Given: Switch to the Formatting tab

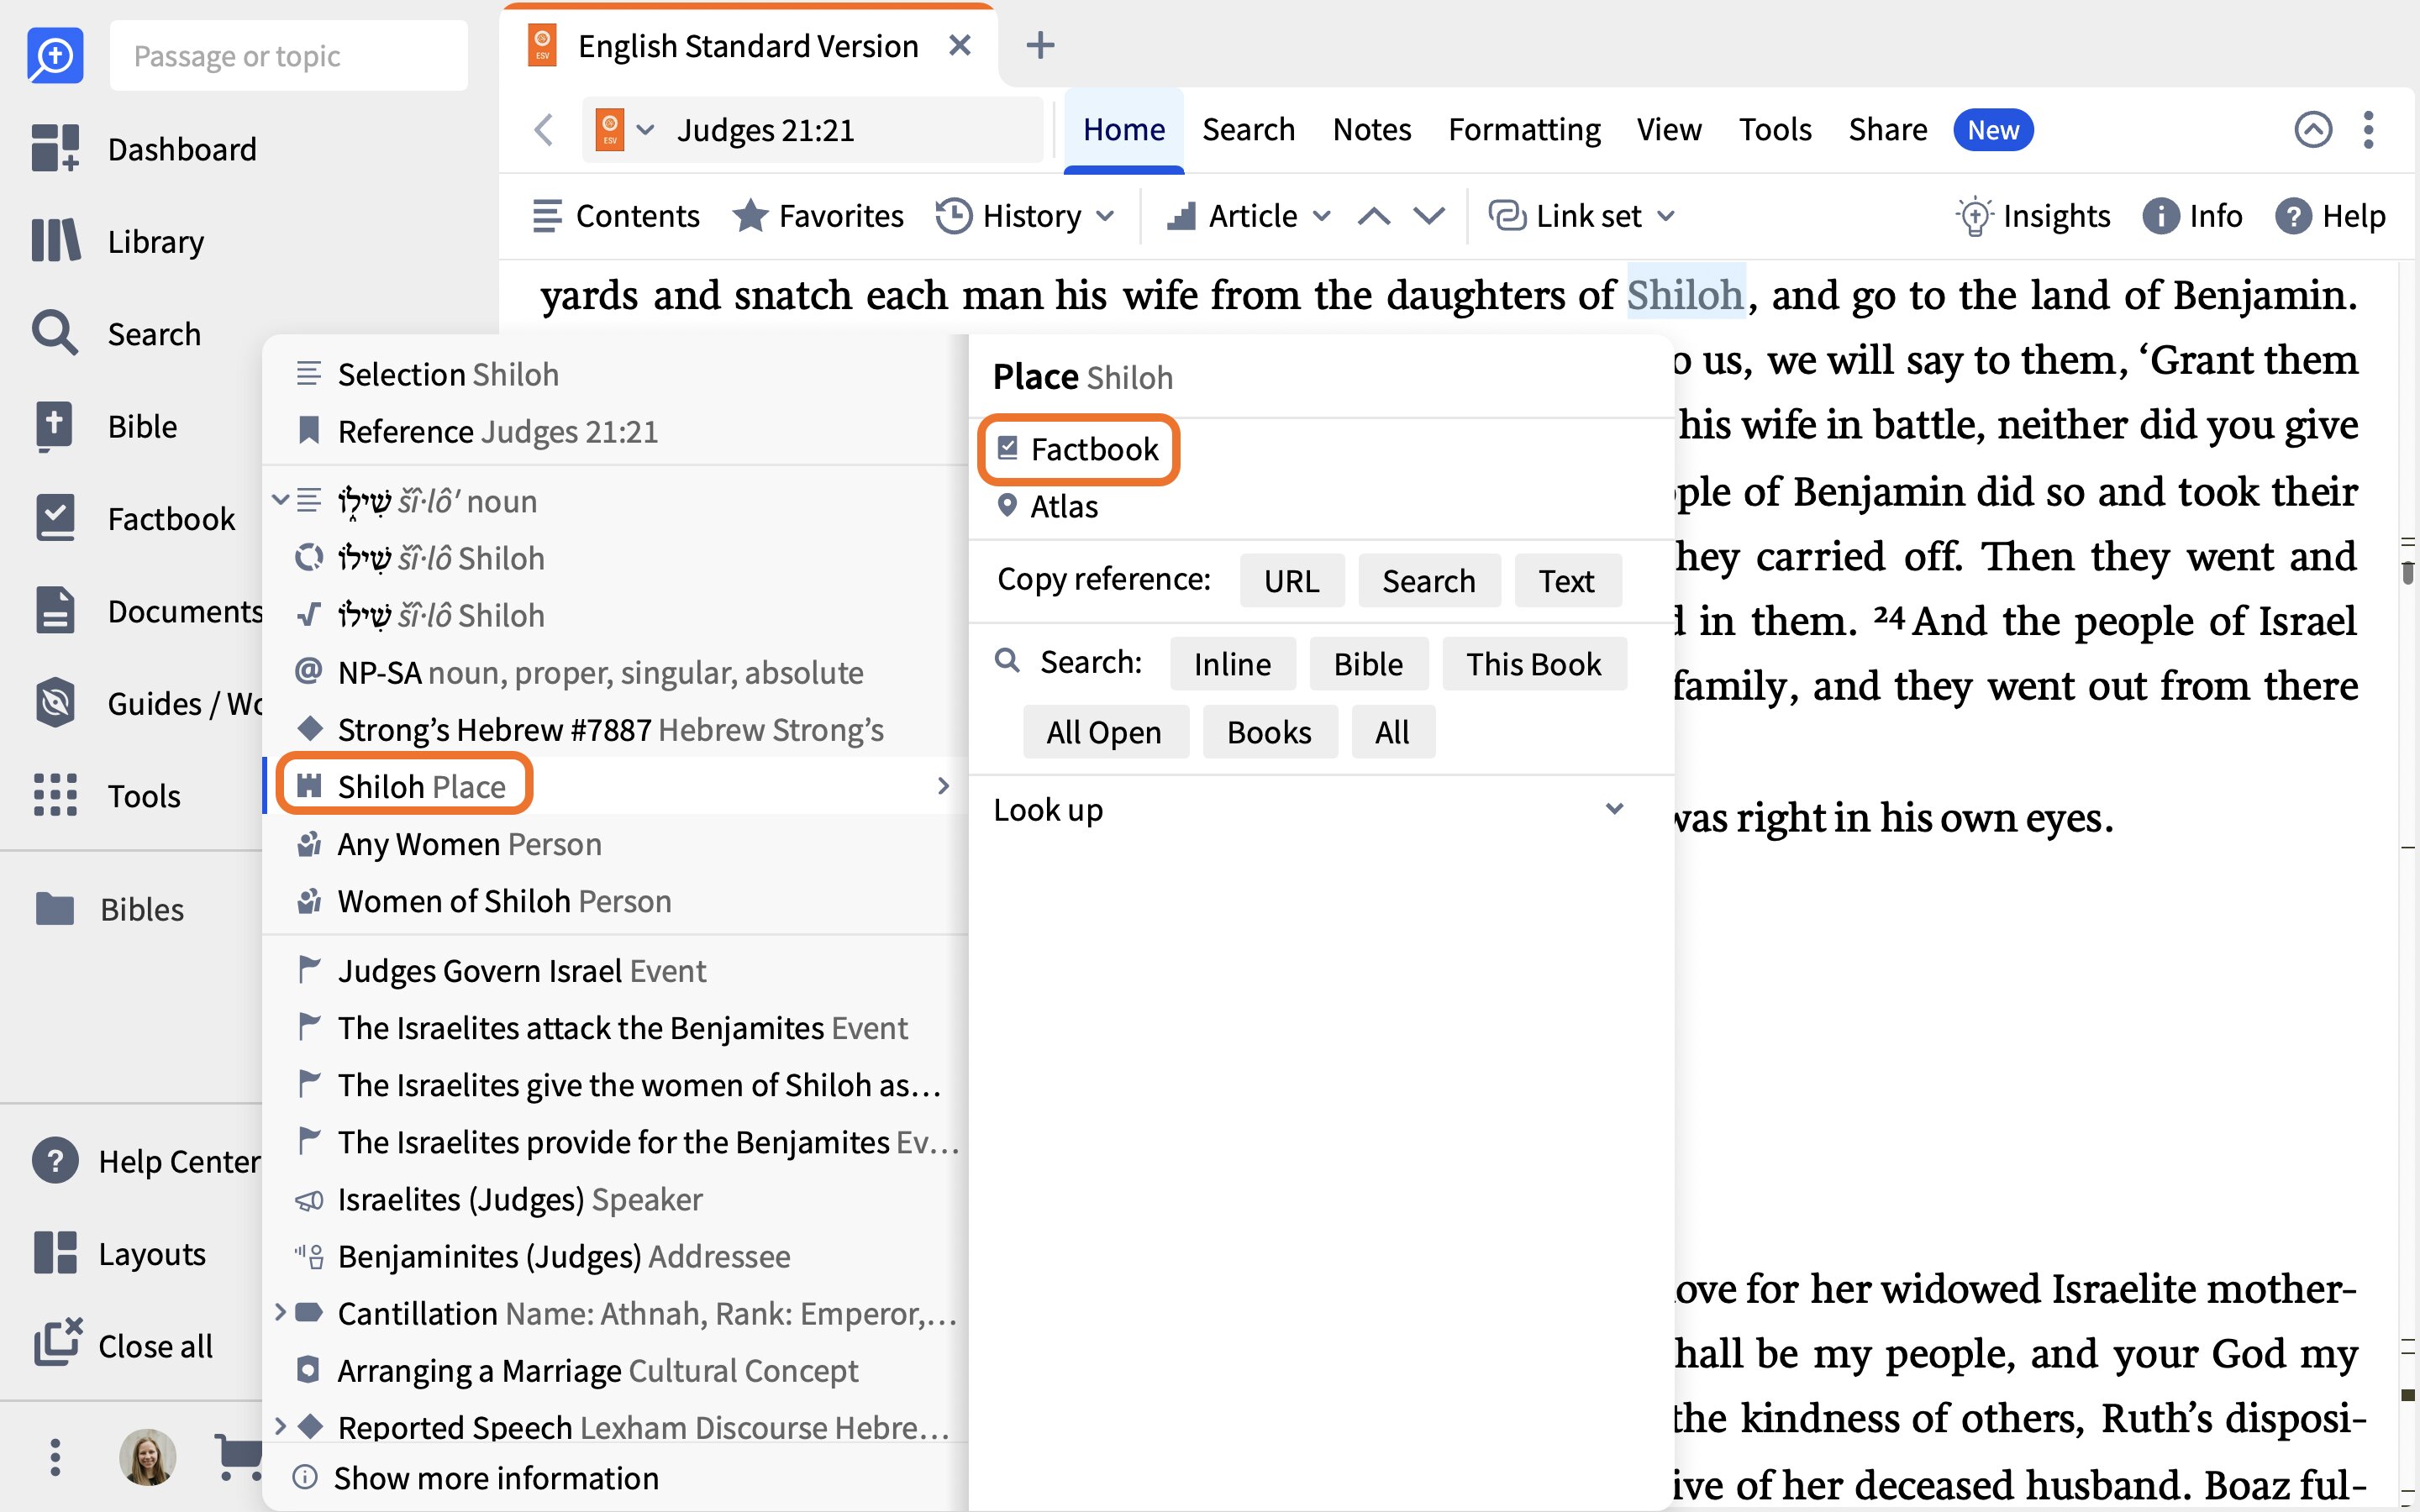Looking at the screenshot, I should [1524, 129].
